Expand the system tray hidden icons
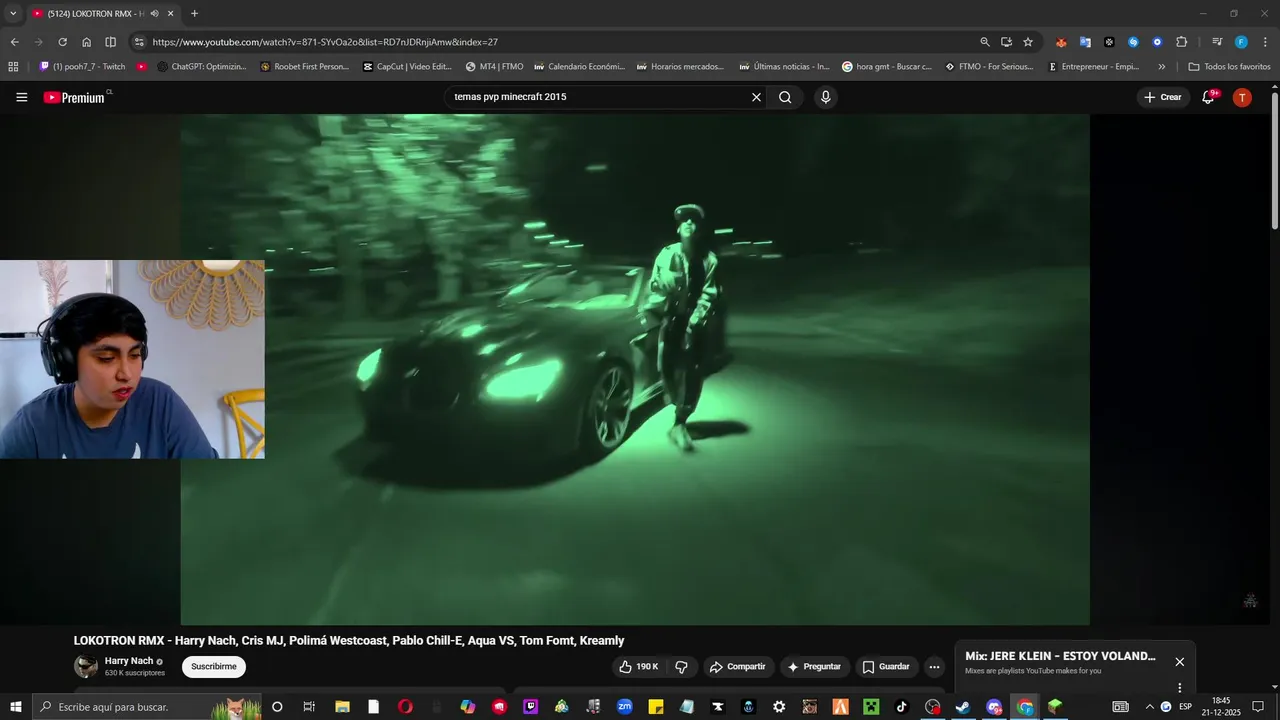This screenshot has height=720, width=1280. coord(1149,707)
